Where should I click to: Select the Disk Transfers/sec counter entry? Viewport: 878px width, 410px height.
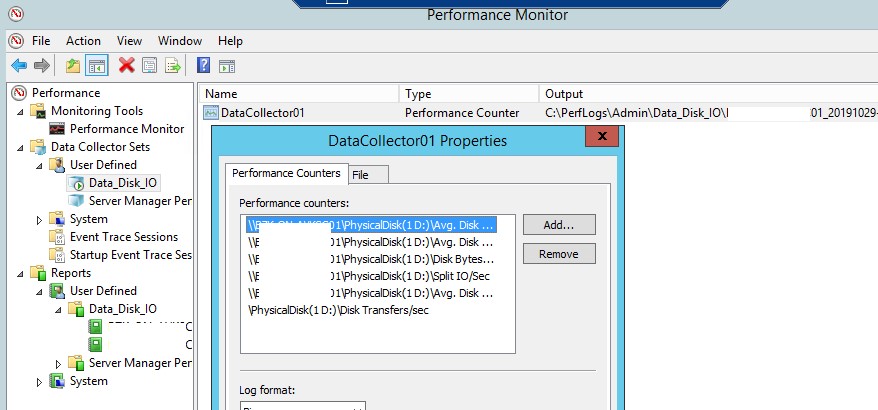(x=338, y=310)
